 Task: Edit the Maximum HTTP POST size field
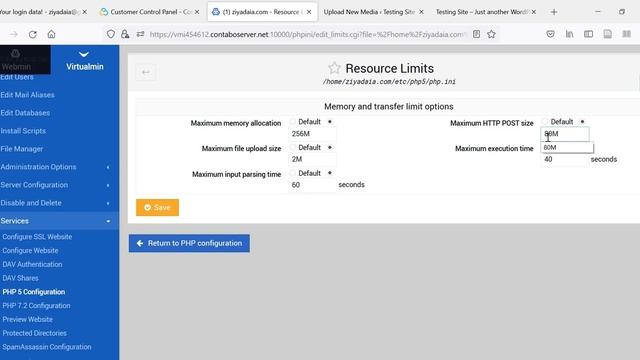pyautogui.click(x=565, y=133)
